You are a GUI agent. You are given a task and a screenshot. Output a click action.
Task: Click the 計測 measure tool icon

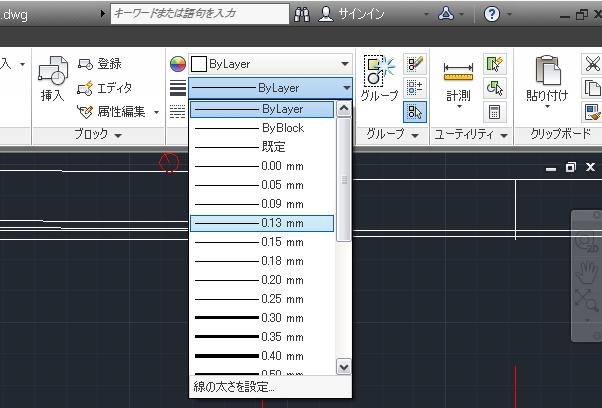click(458, 72)
